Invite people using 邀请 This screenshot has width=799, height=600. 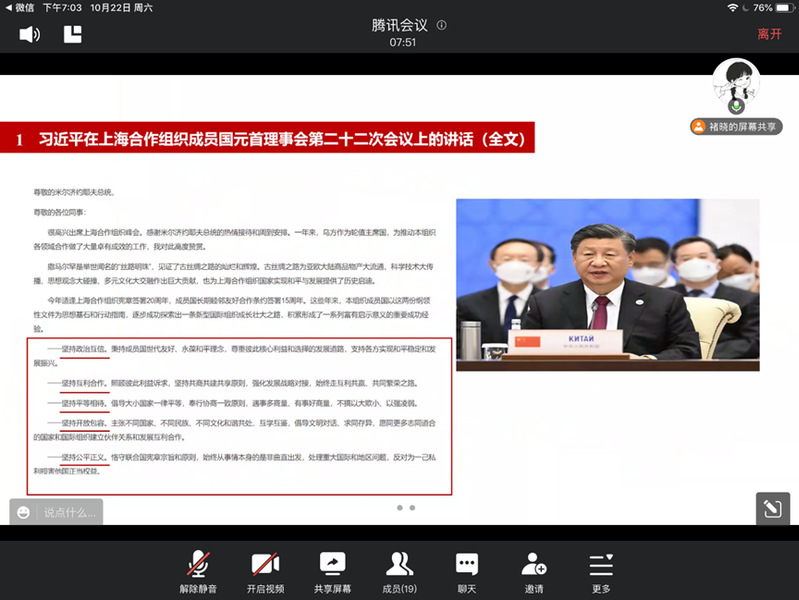(x=534, y=570)
